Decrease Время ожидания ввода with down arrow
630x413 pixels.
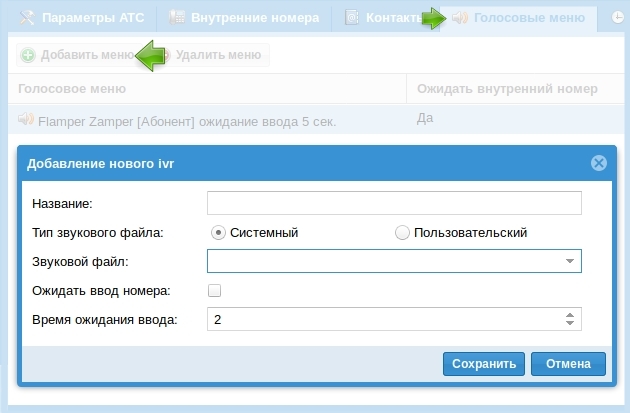click(x=569, y=324)
